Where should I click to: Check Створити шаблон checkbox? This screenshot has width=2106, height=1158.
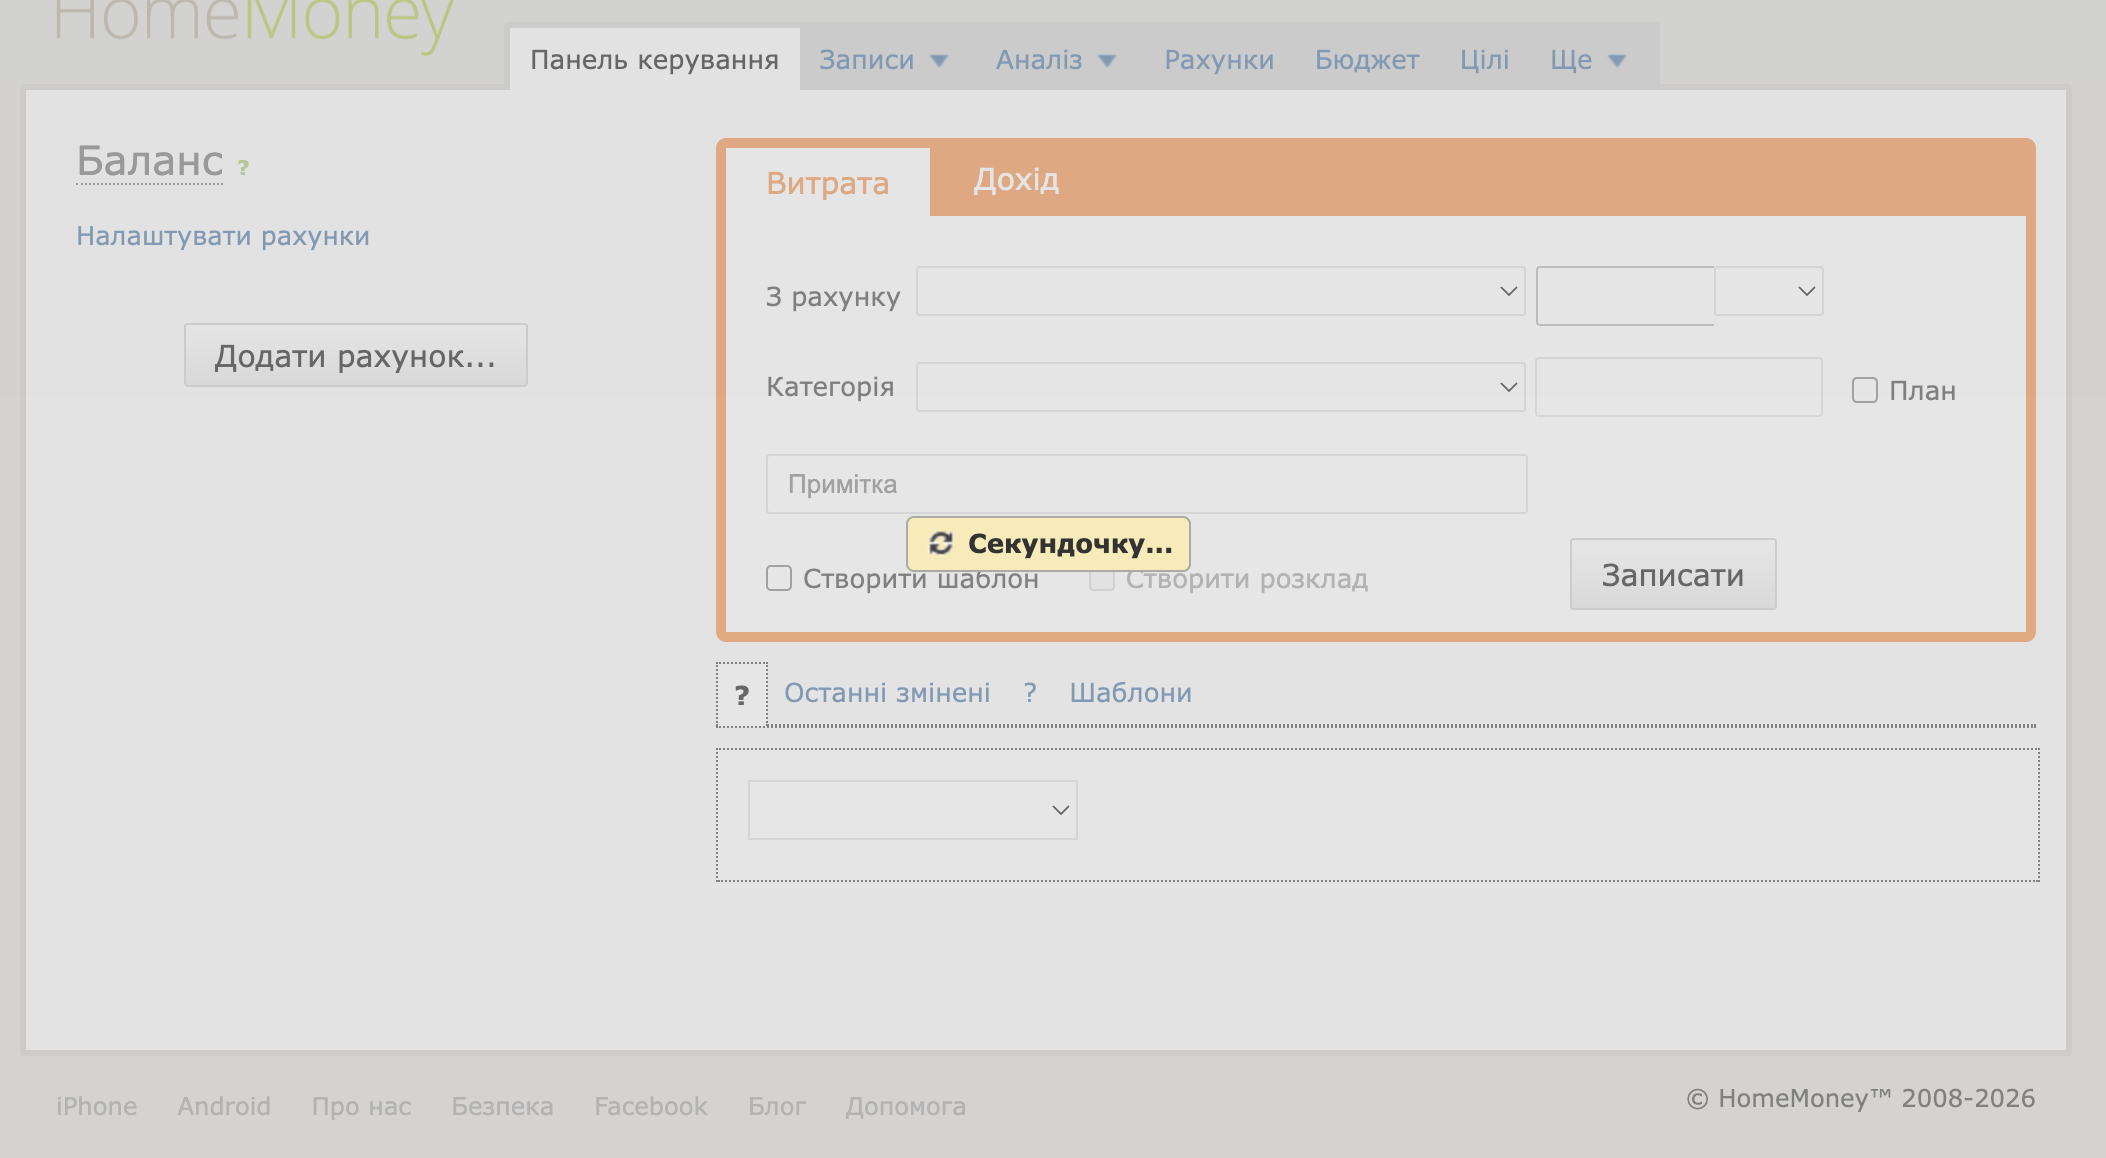coord(779,578)
